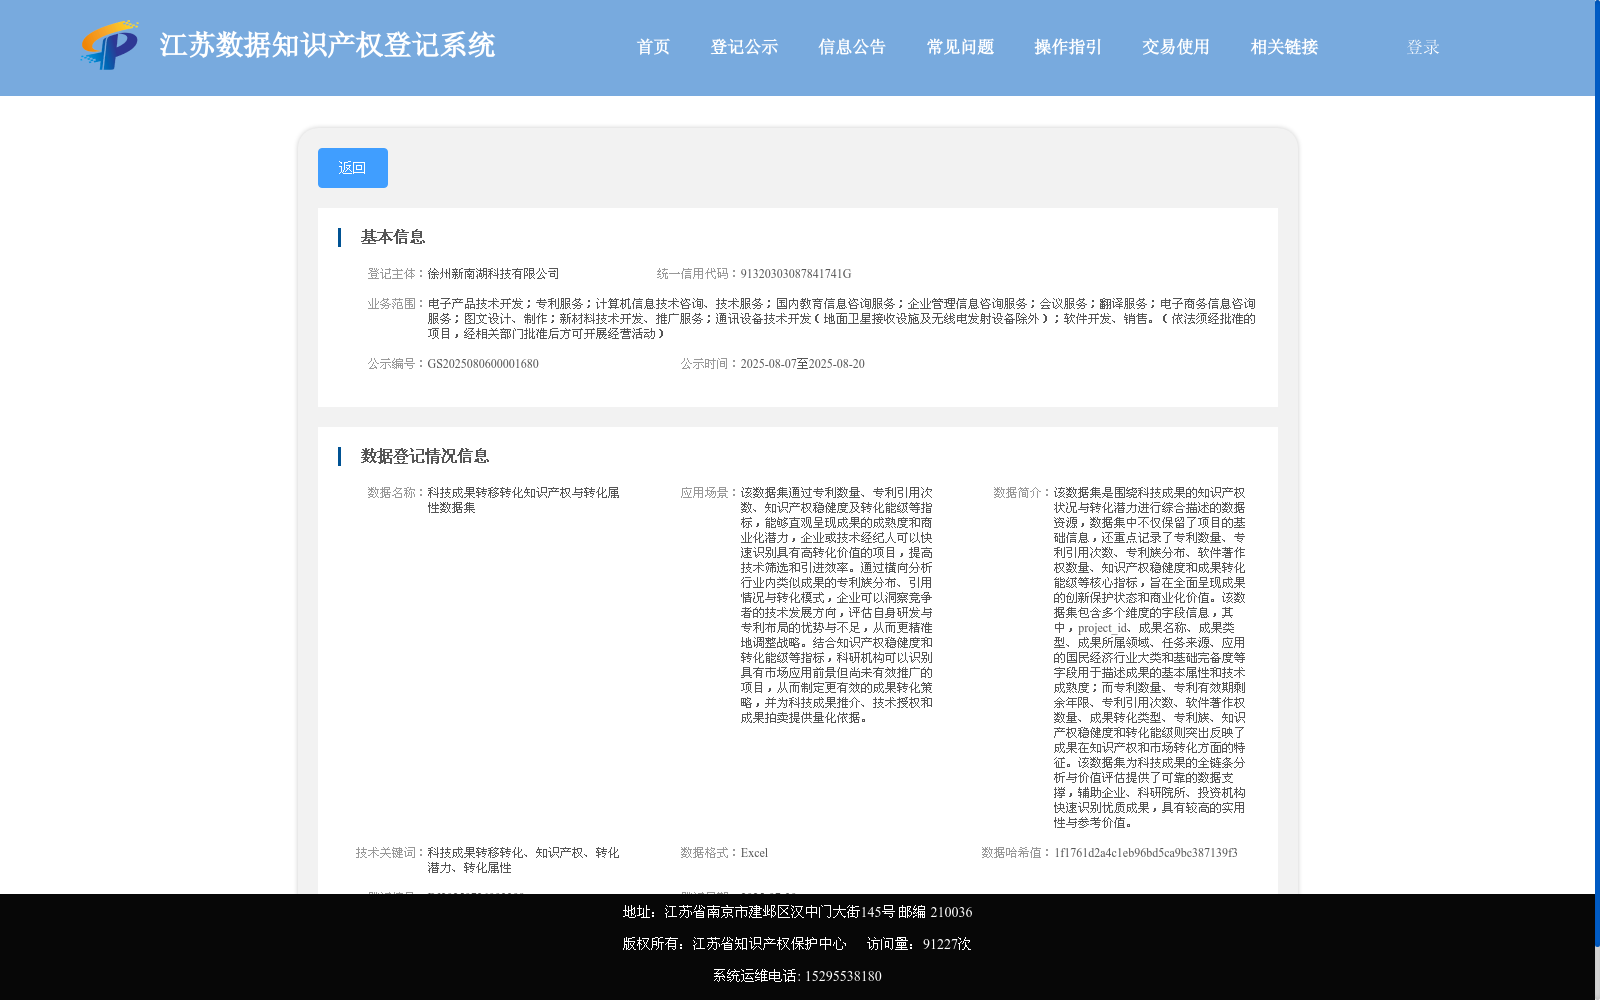Open the 相关链接 navigation item
The width and height of the screenshot is (1600, 1000).
[x=1284, y=47]
